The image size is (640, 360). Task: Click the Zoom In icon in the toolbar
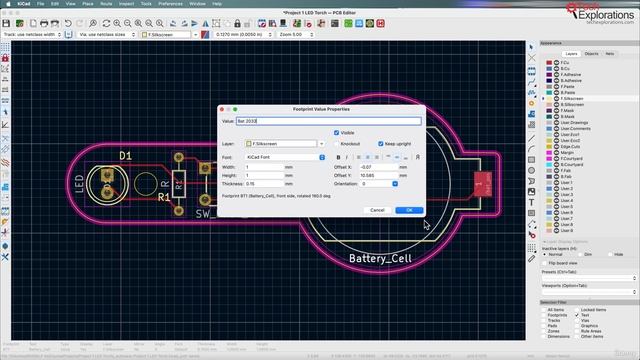point(117,24)
